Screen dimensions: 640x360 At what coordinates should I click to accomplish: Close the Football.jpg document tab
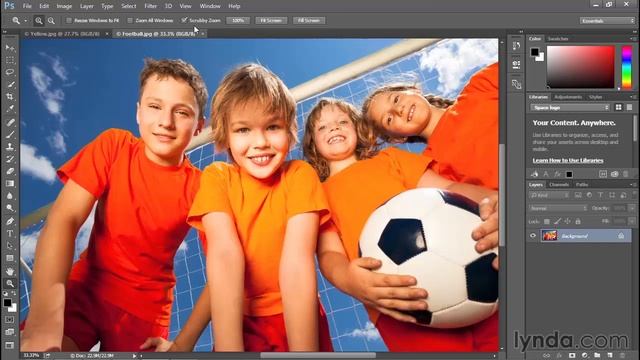click(202, 34)
